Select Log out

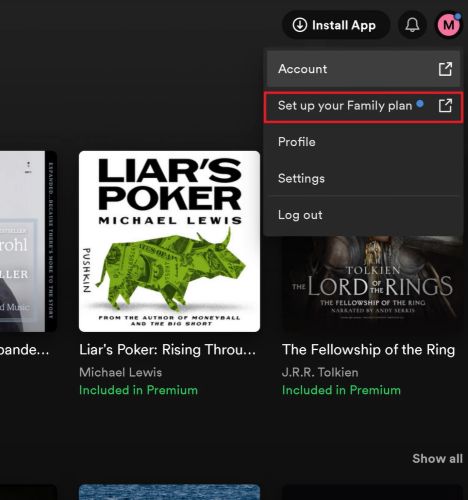click(363, 215)
